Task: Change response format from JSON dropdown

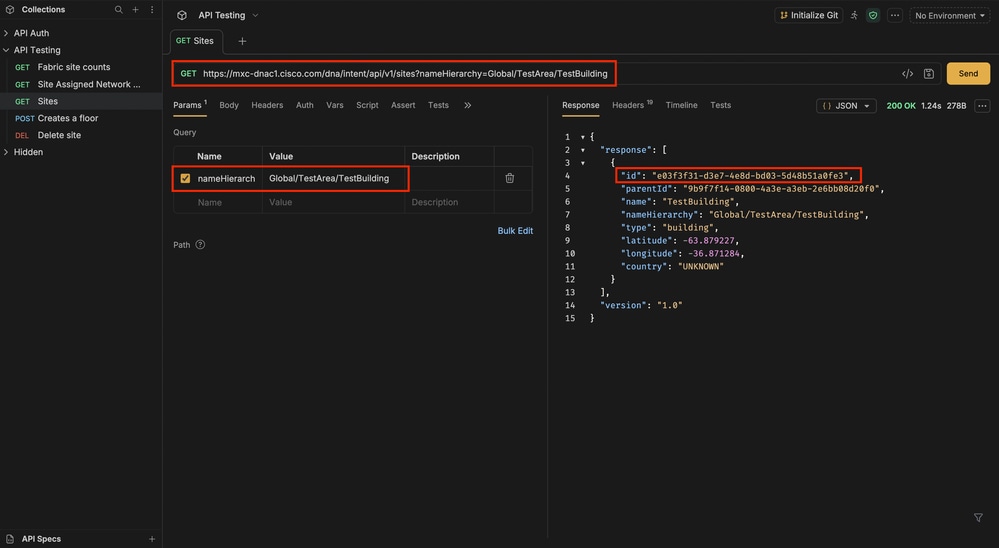Action: [846, 106]
